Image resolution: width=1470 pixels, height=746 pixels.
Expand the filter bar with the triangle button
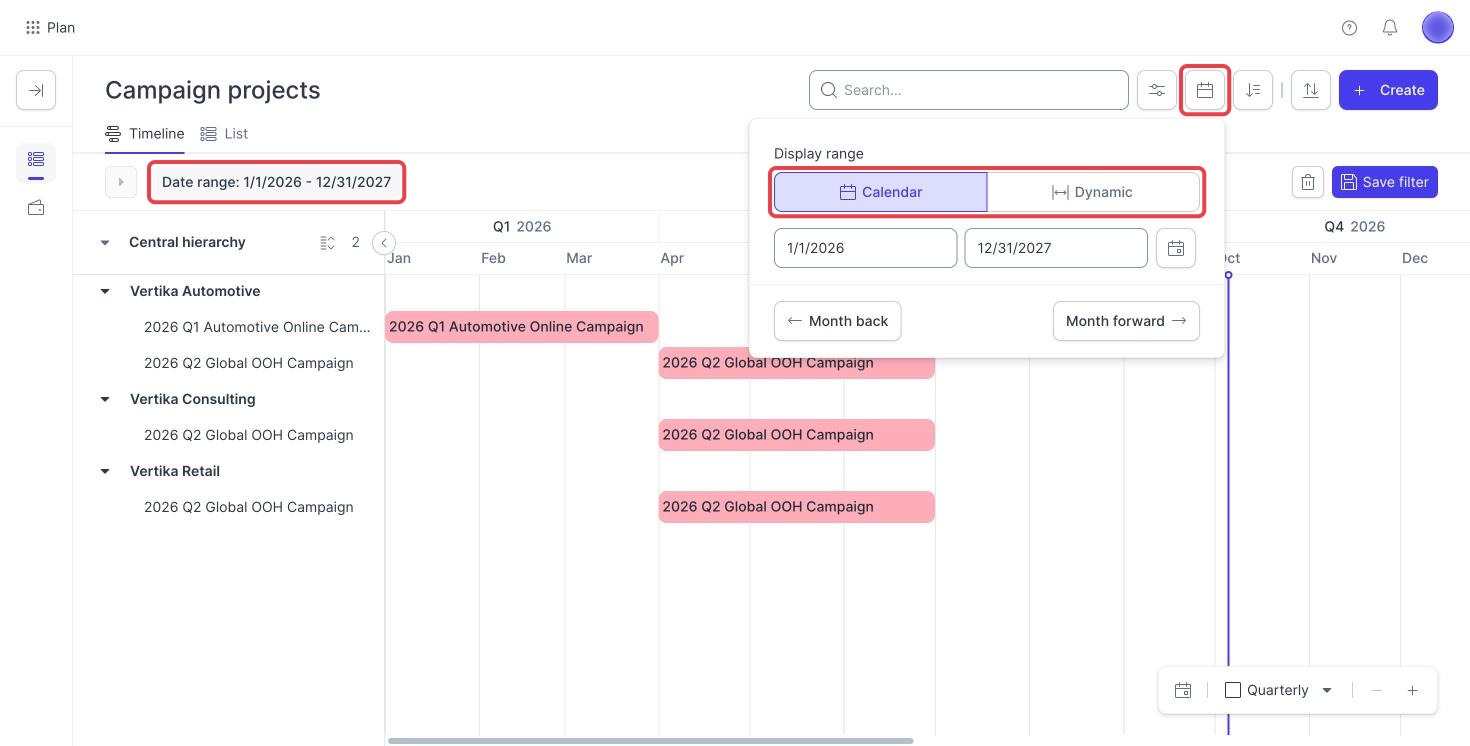(x=121, y=182)
